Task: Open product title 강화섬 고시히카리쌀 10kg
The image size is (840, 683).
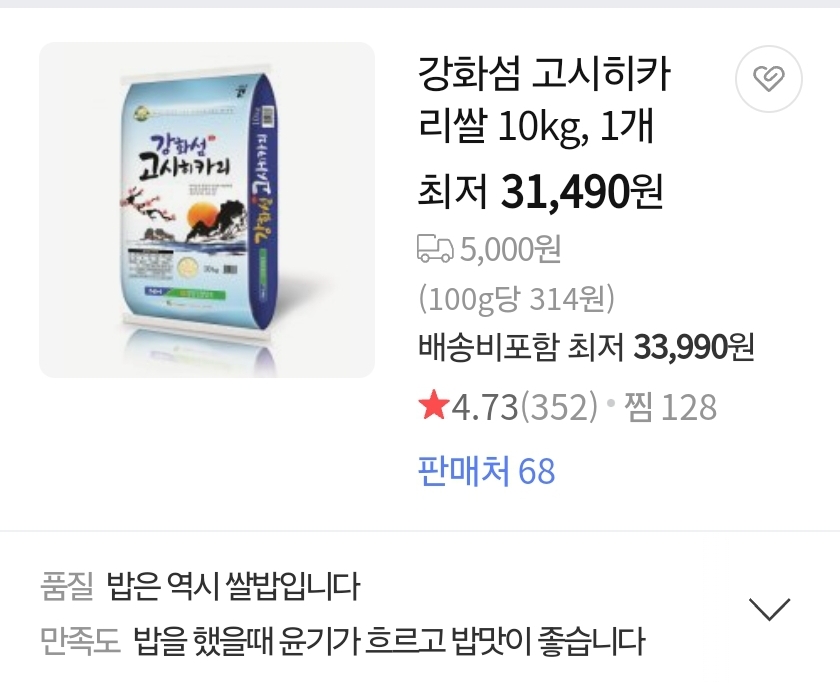Action: click(544, 100)
